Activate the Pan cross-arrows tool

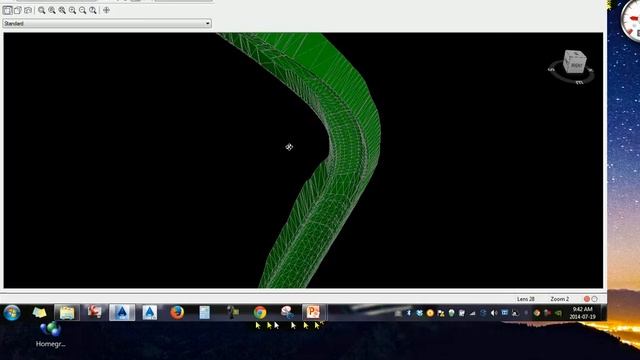107,10
